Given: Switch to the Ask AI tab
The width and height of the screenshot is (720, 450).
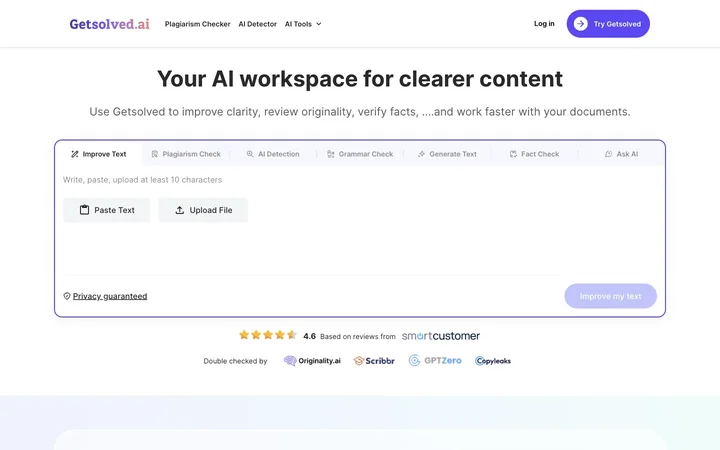Looking at the screenshot, I should (621, 154).
